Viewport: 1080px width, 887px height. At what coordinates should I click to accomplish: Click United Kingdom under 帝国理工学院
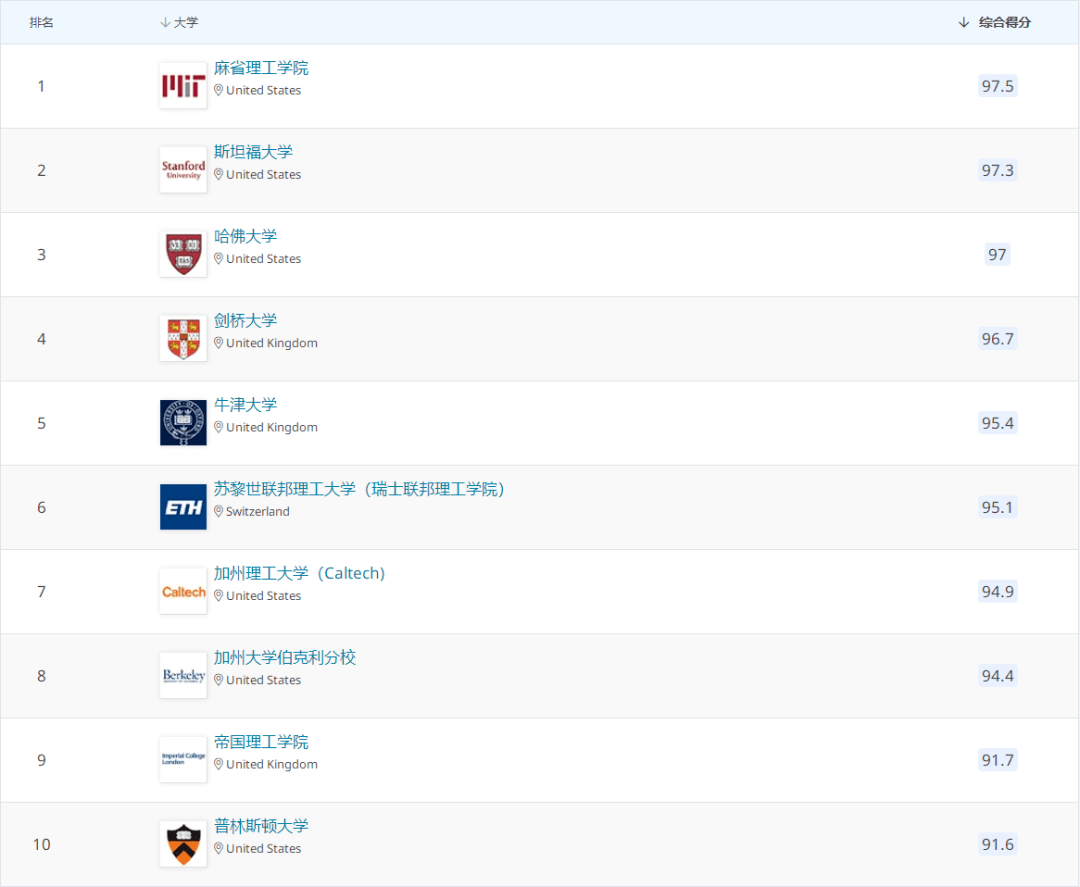click(x=272, y=764)
